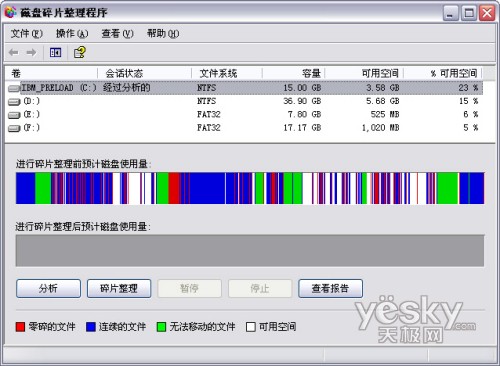Click the 7.80 GB capacity value
Image resolution: width=500 pixels, height=366 pixels.
click(304, 114)
